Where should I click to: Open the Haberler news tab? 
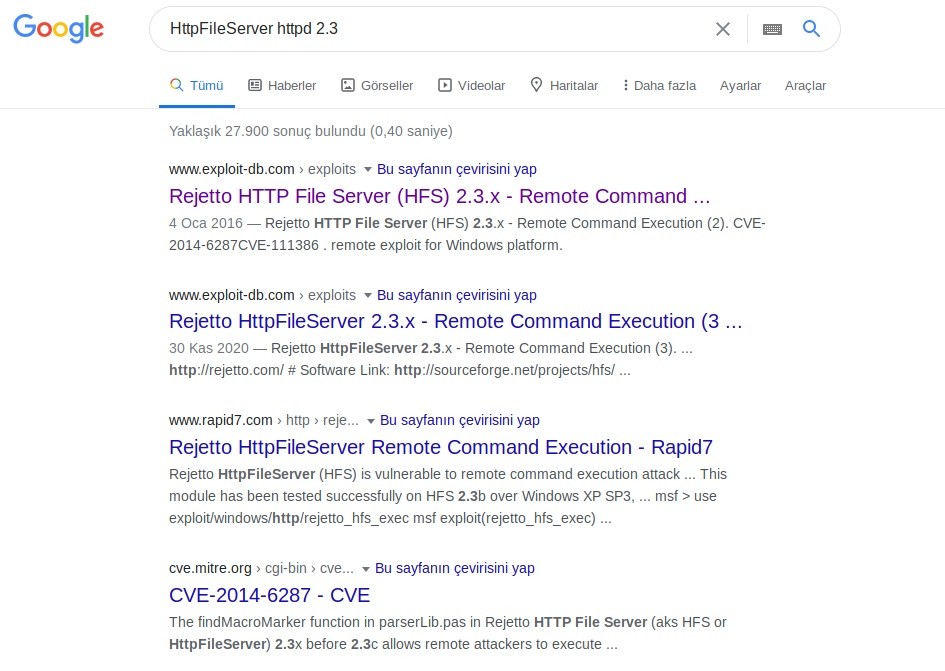pos(282,85)
